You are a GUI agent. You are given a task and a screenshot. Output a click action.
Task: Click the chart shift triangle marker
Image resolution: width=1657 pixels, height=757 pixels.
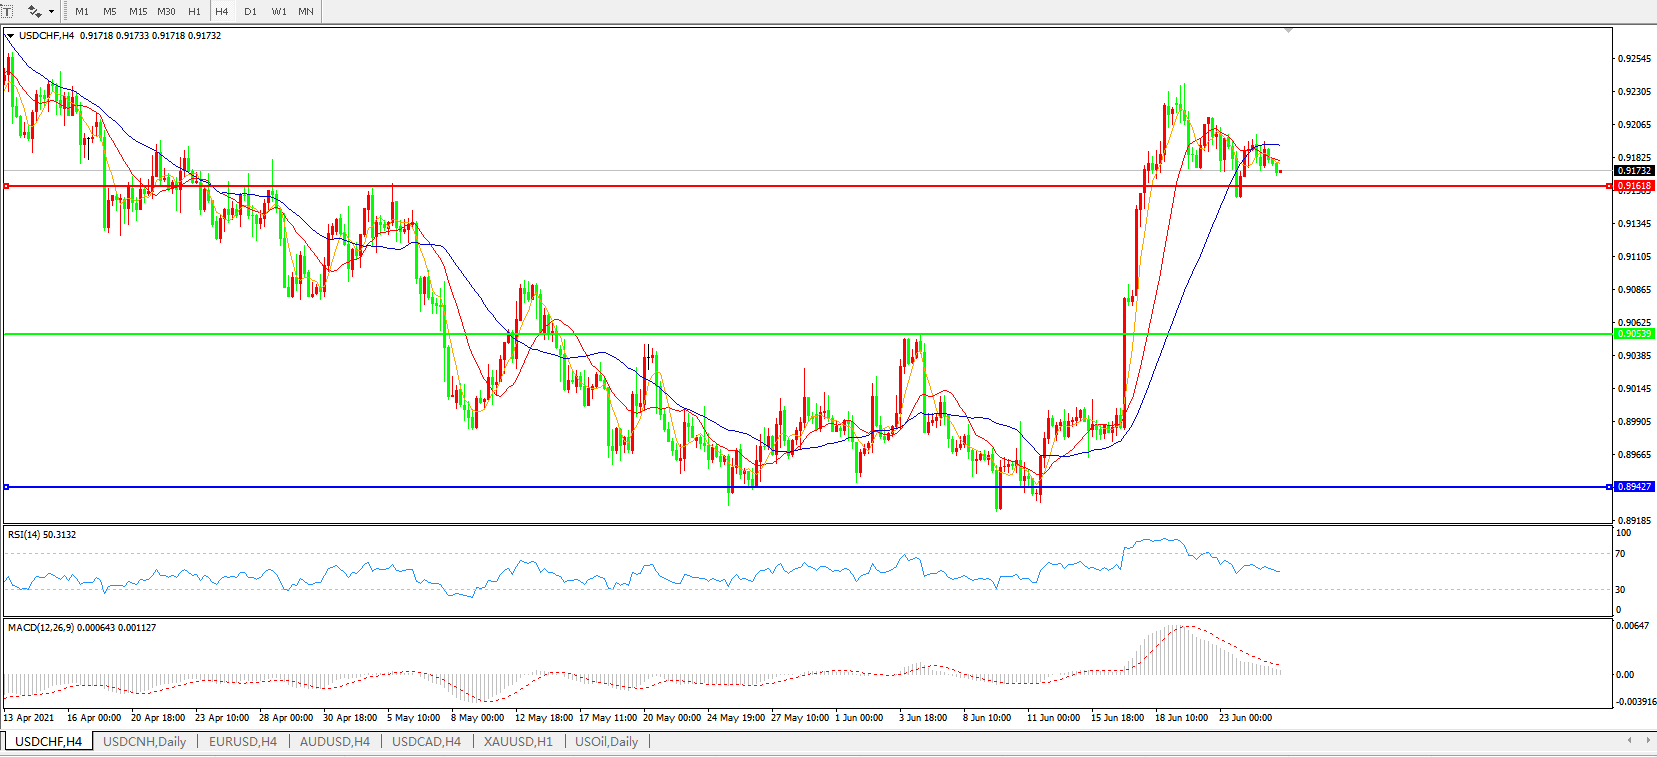(1288, 31)
